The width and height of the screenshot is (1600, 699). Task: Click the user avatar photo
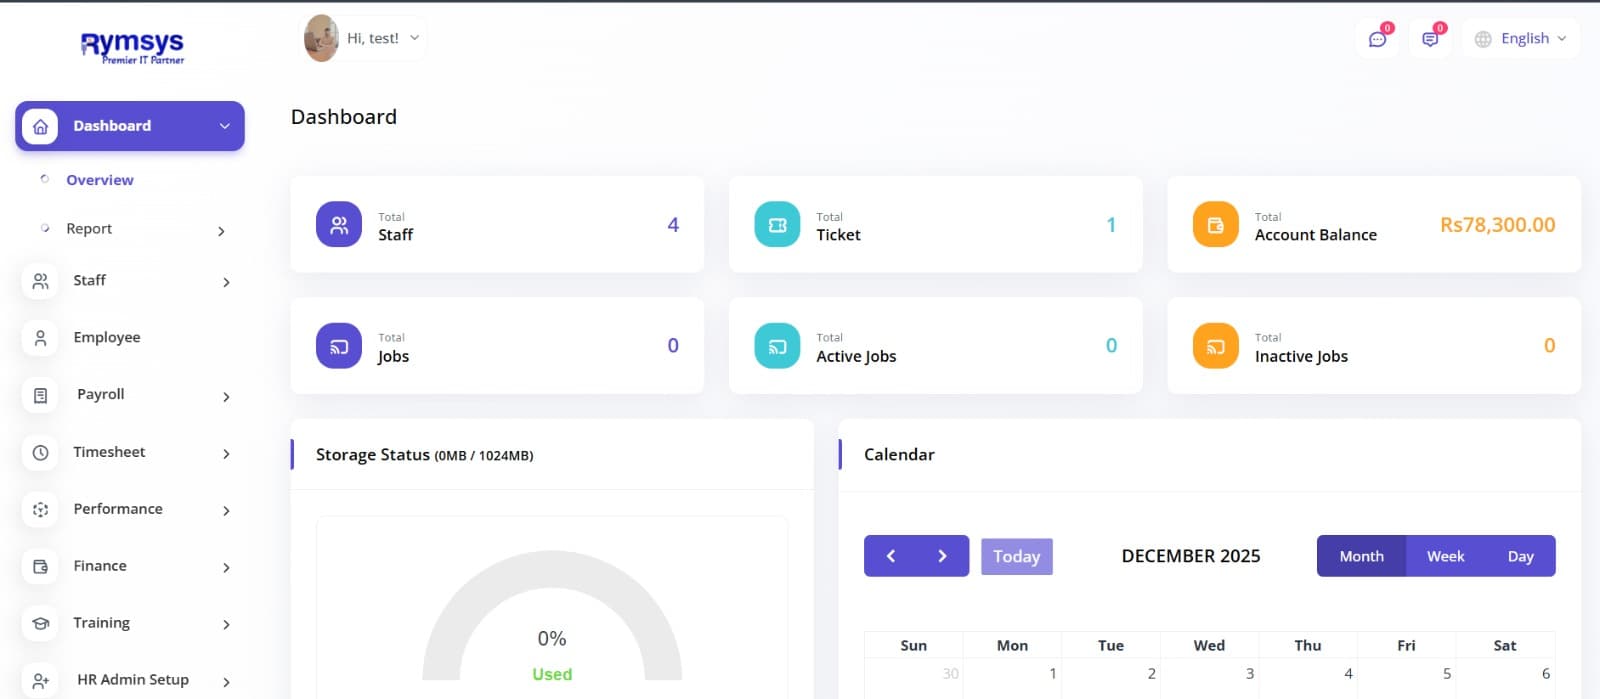[321, 38]
